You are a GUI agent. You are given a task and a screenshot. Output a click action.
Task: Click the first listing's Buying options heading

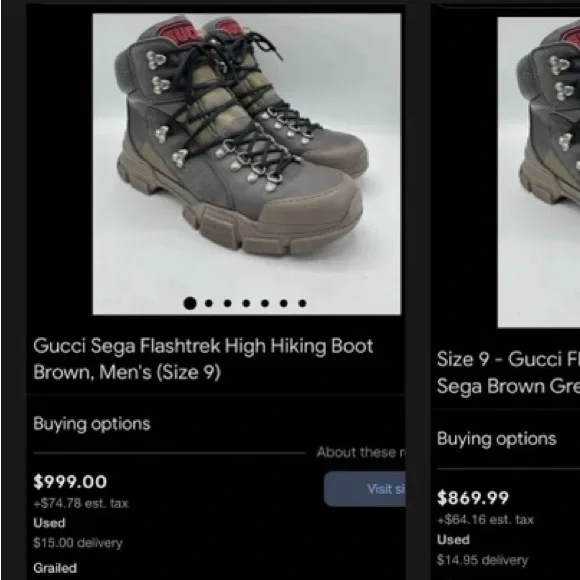click(92, 424)
